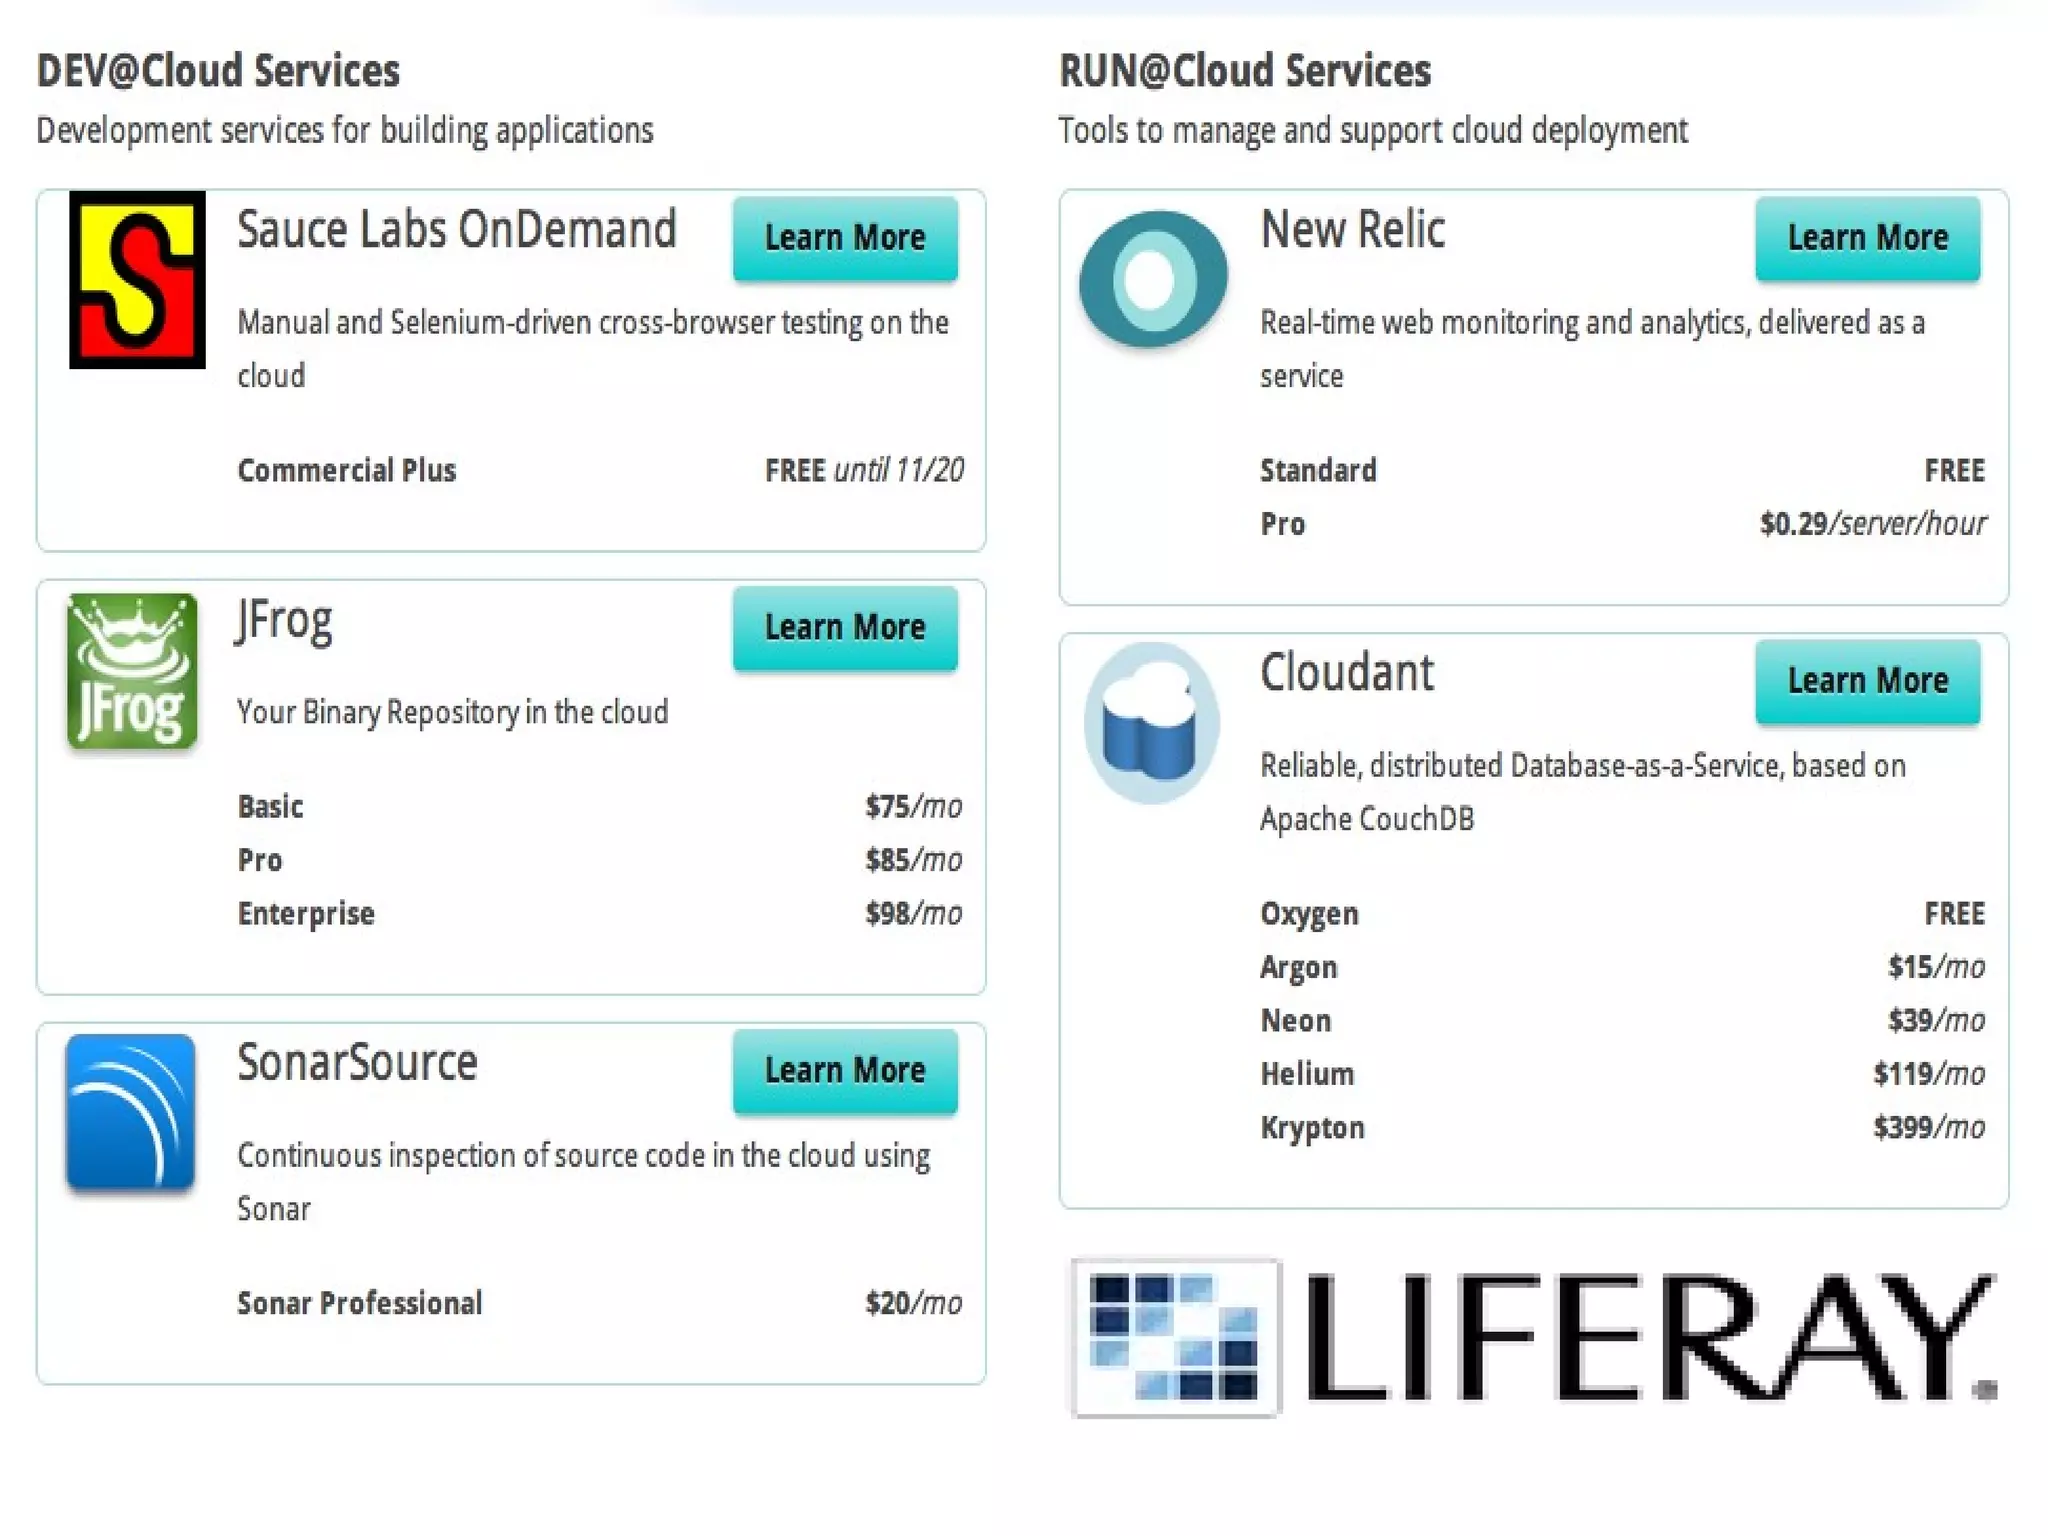This screenshot has height=1536, width=2048.
Task: Select the Krypton plan label
Action: point(1312,1128)
